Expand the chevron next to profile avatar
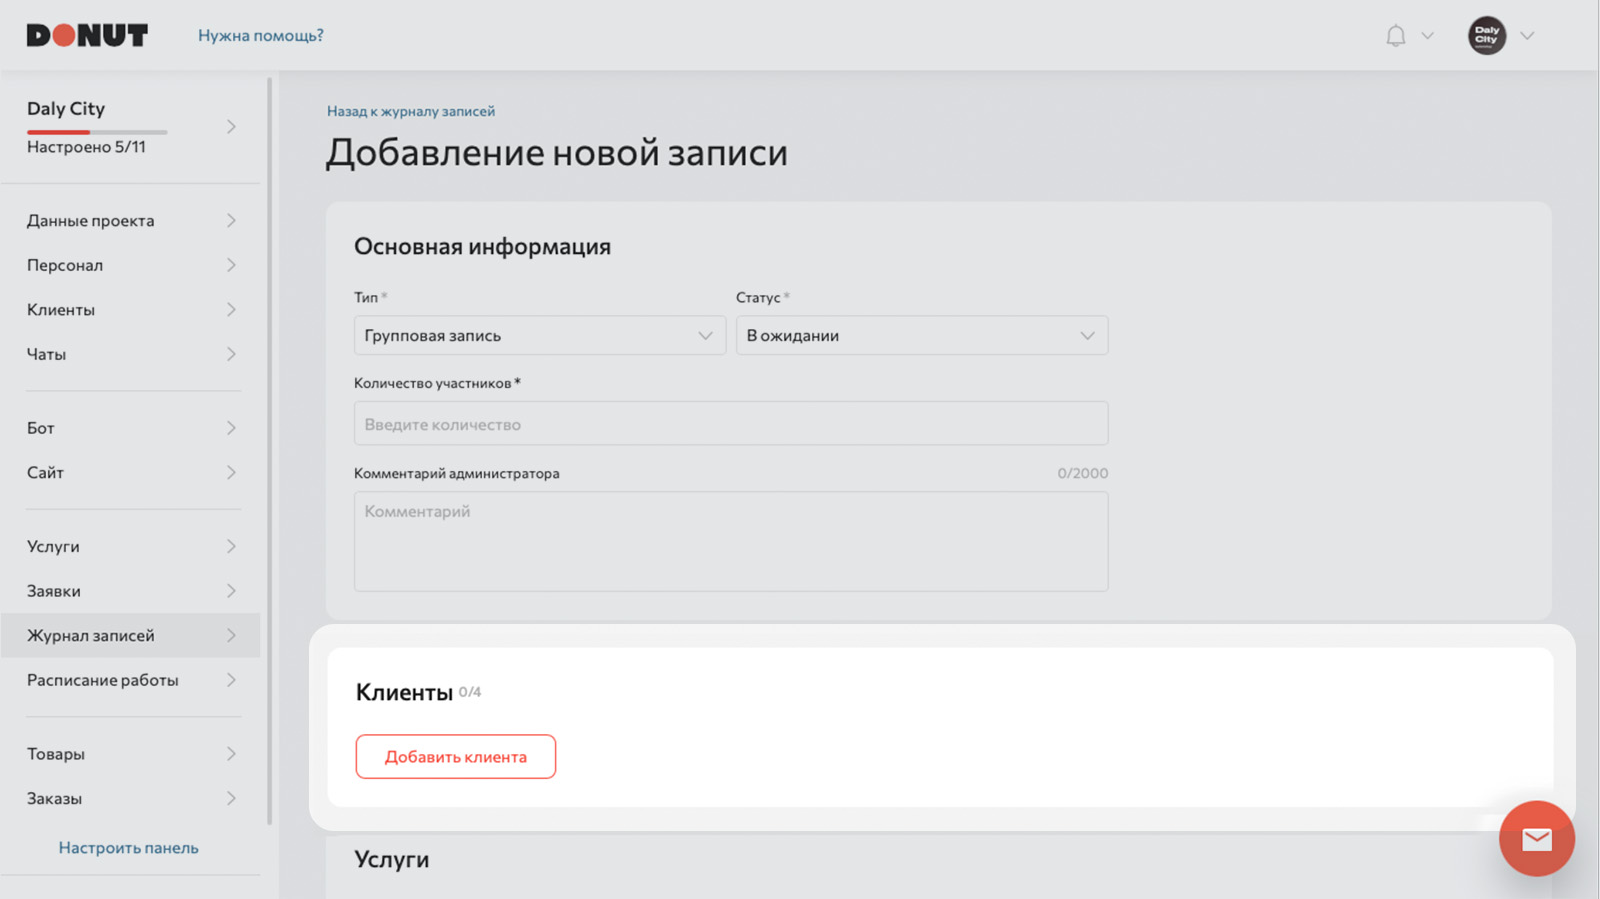The width and height of the screenshot is (1600, 899). coord(1527,36)
